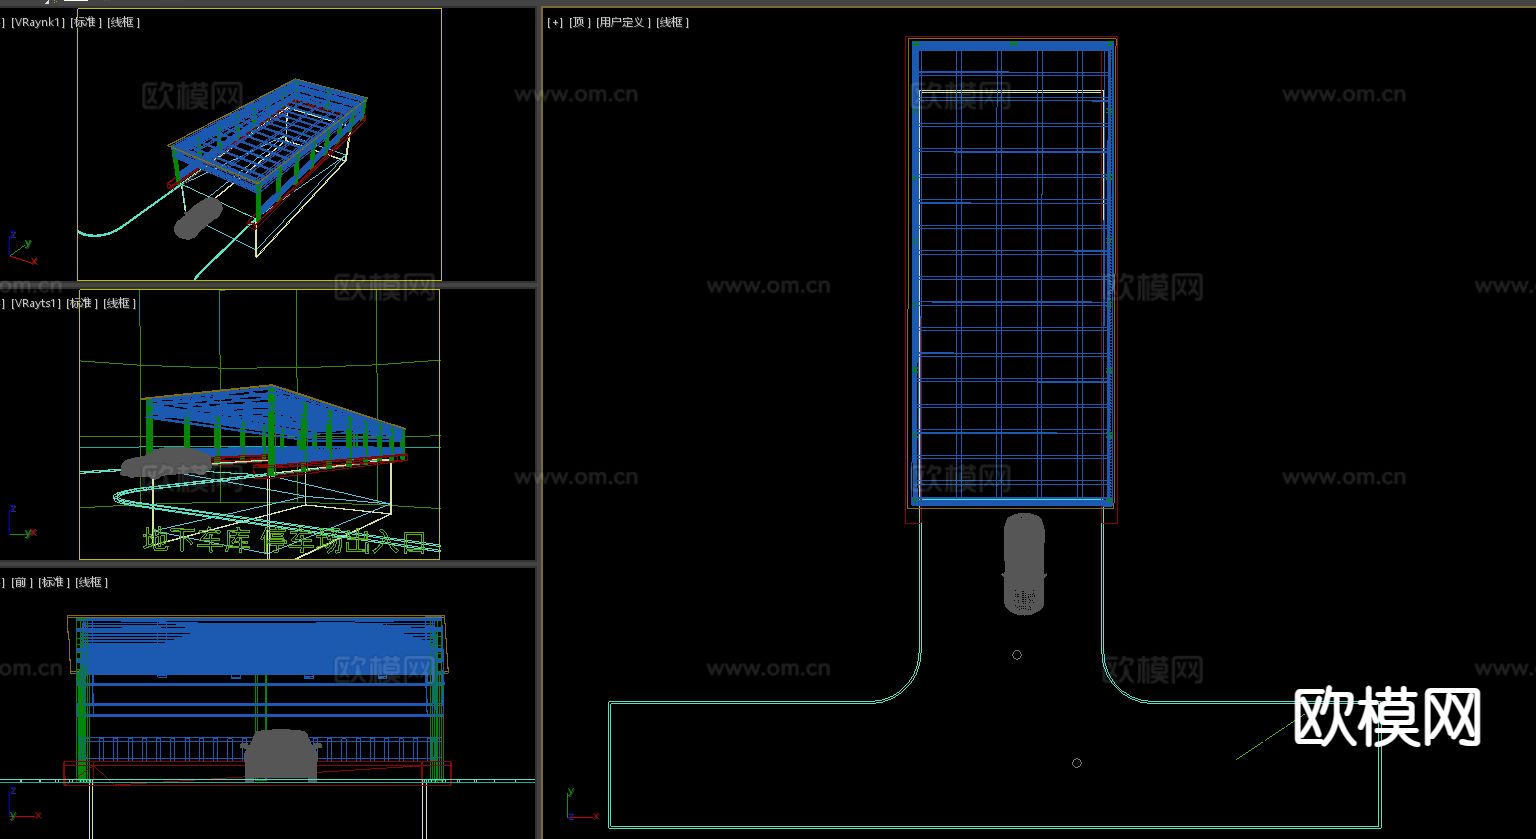Open [标准] menu in the VRayts1 viewport
This screenshot has height=839, width=1536.
pos(83,303)
